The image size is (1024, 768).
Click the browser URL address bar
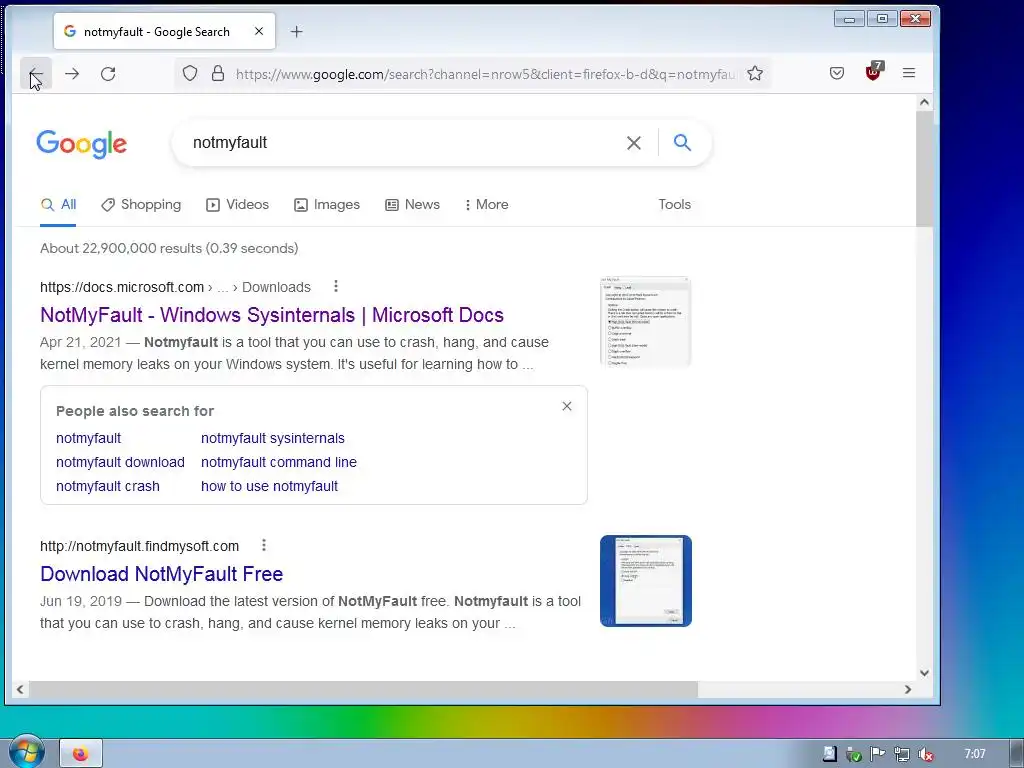coord(485,74)
